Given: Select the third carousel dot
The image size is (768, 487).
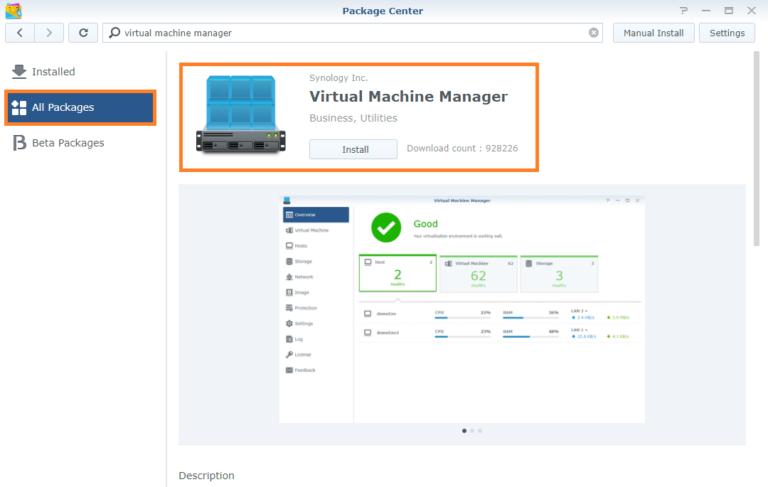Looking at the screenshot, I should (x=480, y=431).
